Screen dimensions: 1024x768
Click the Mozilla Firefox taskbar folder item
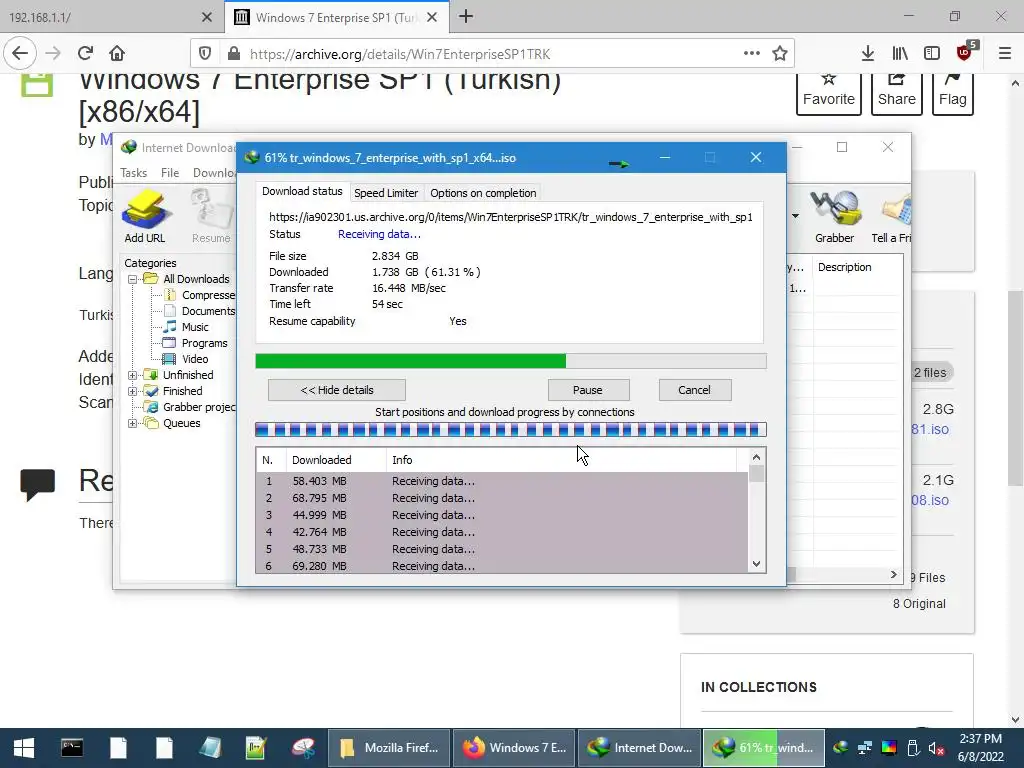click(389, 748)
